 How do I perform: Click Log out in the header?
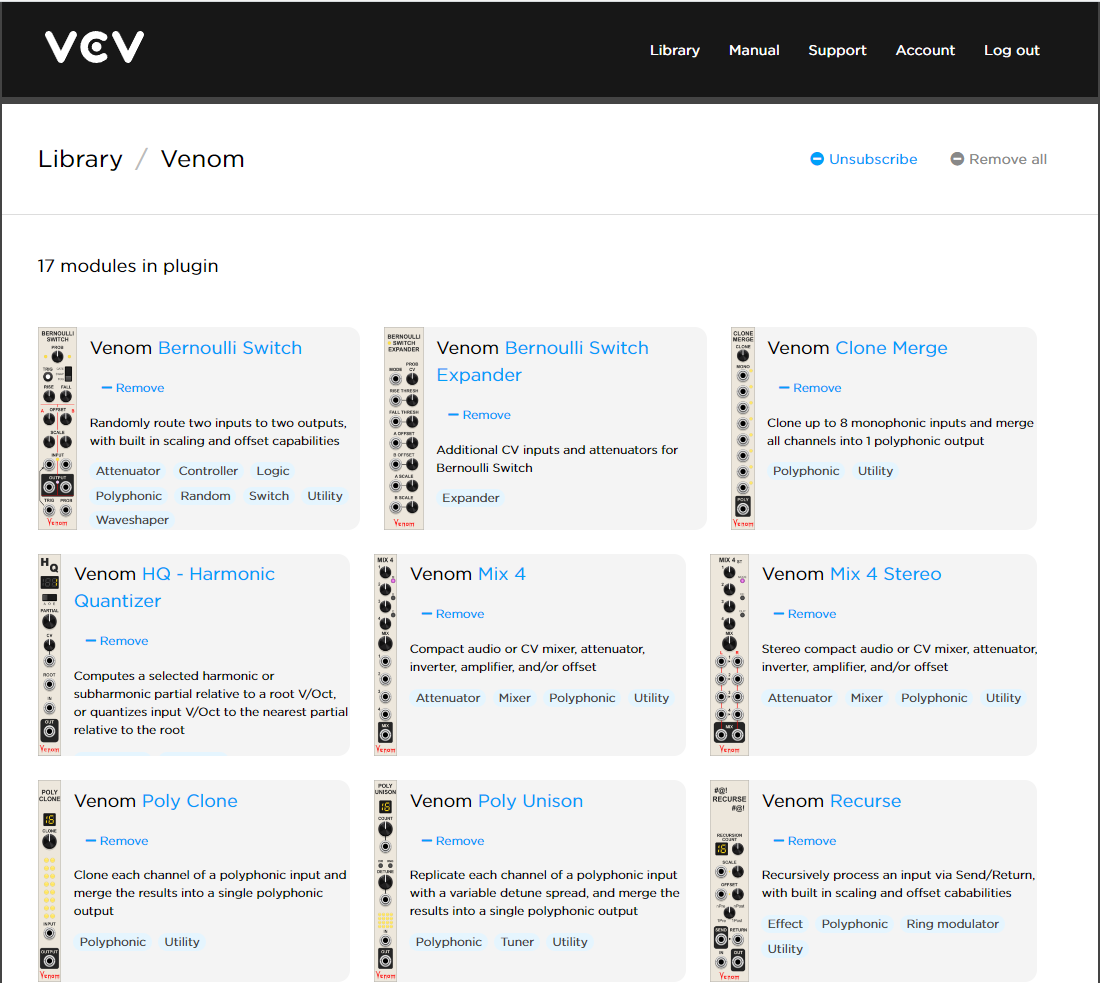pyautogui.click(x=1011, y=51)
